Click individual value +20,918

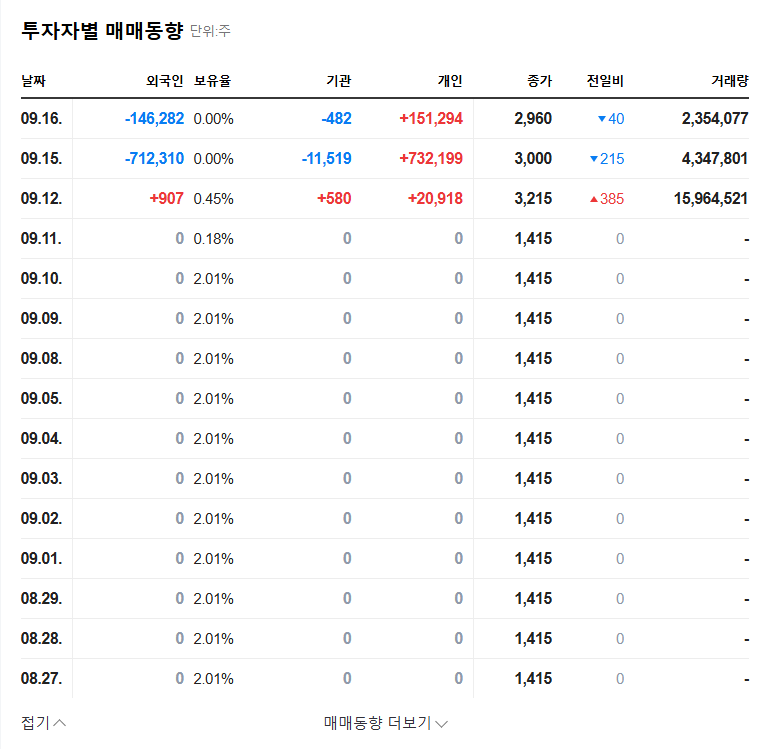[x=435, y=198]
